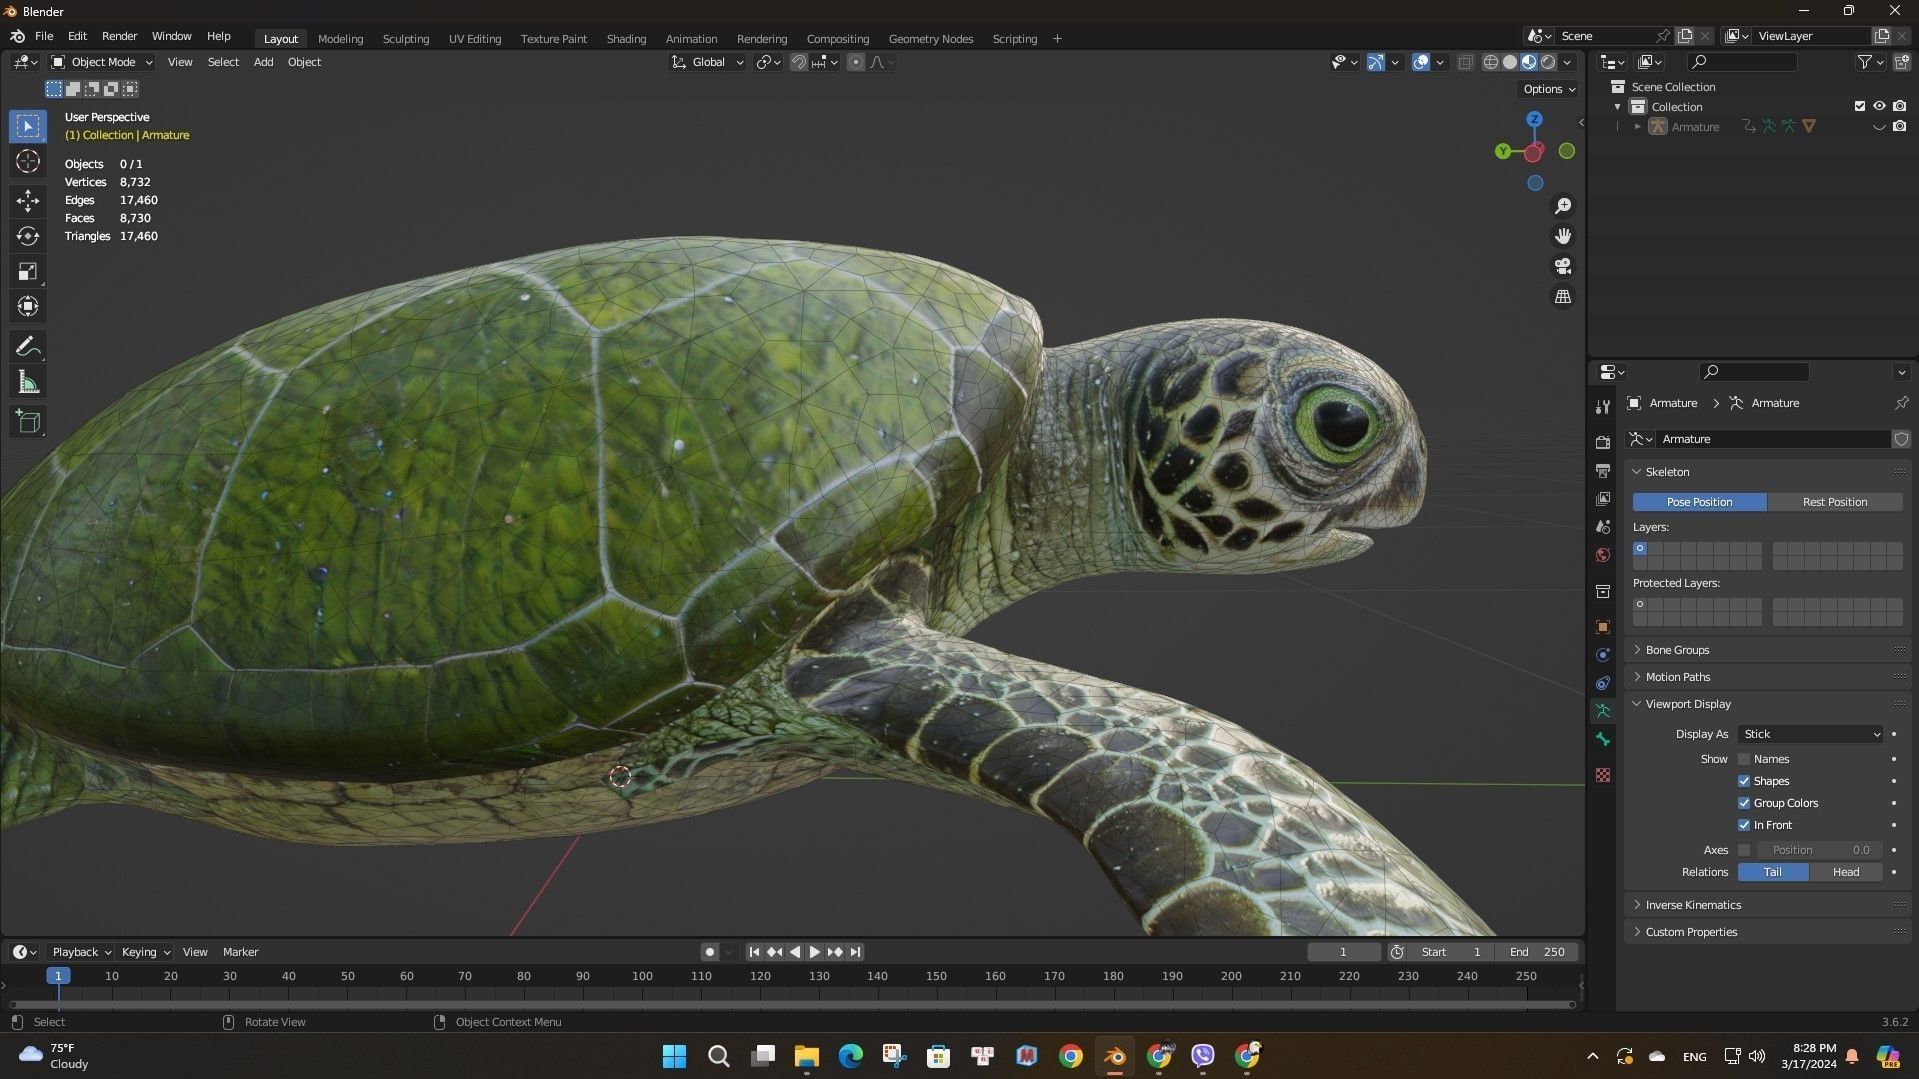Click the current frame number field
The width and height of the screenshot is (1919, 1079).
point(1344,952)
